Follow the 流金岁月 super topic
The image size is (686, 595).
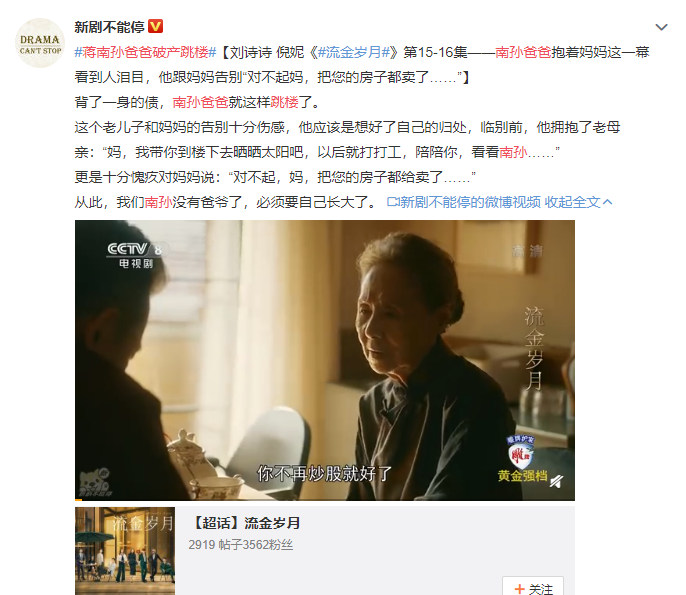pos(533,586)
